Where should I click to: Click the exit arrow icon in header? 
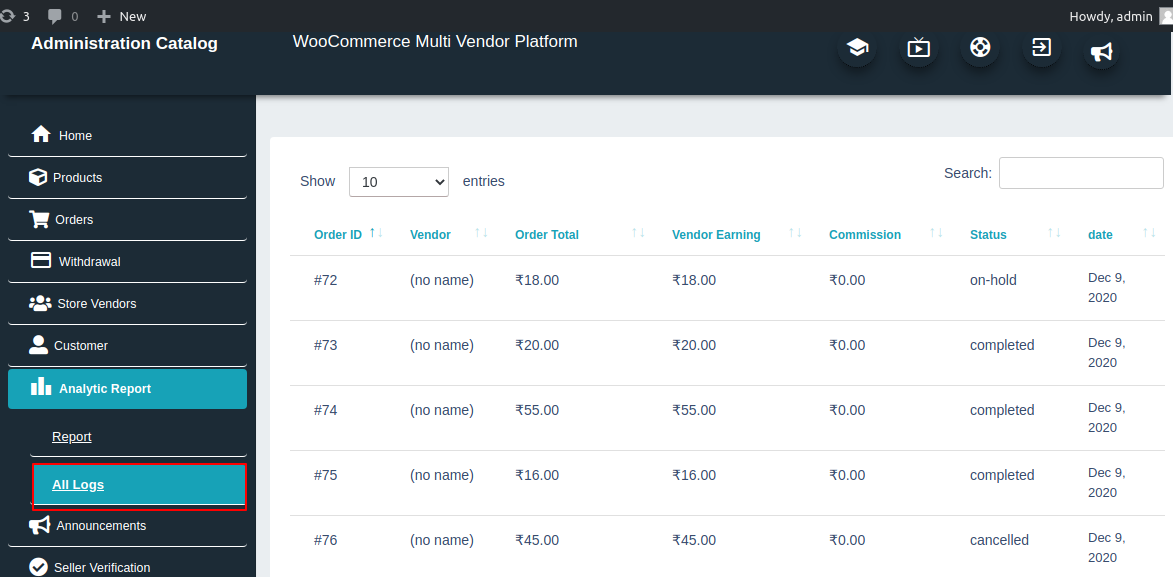[x=1041, y=47]
